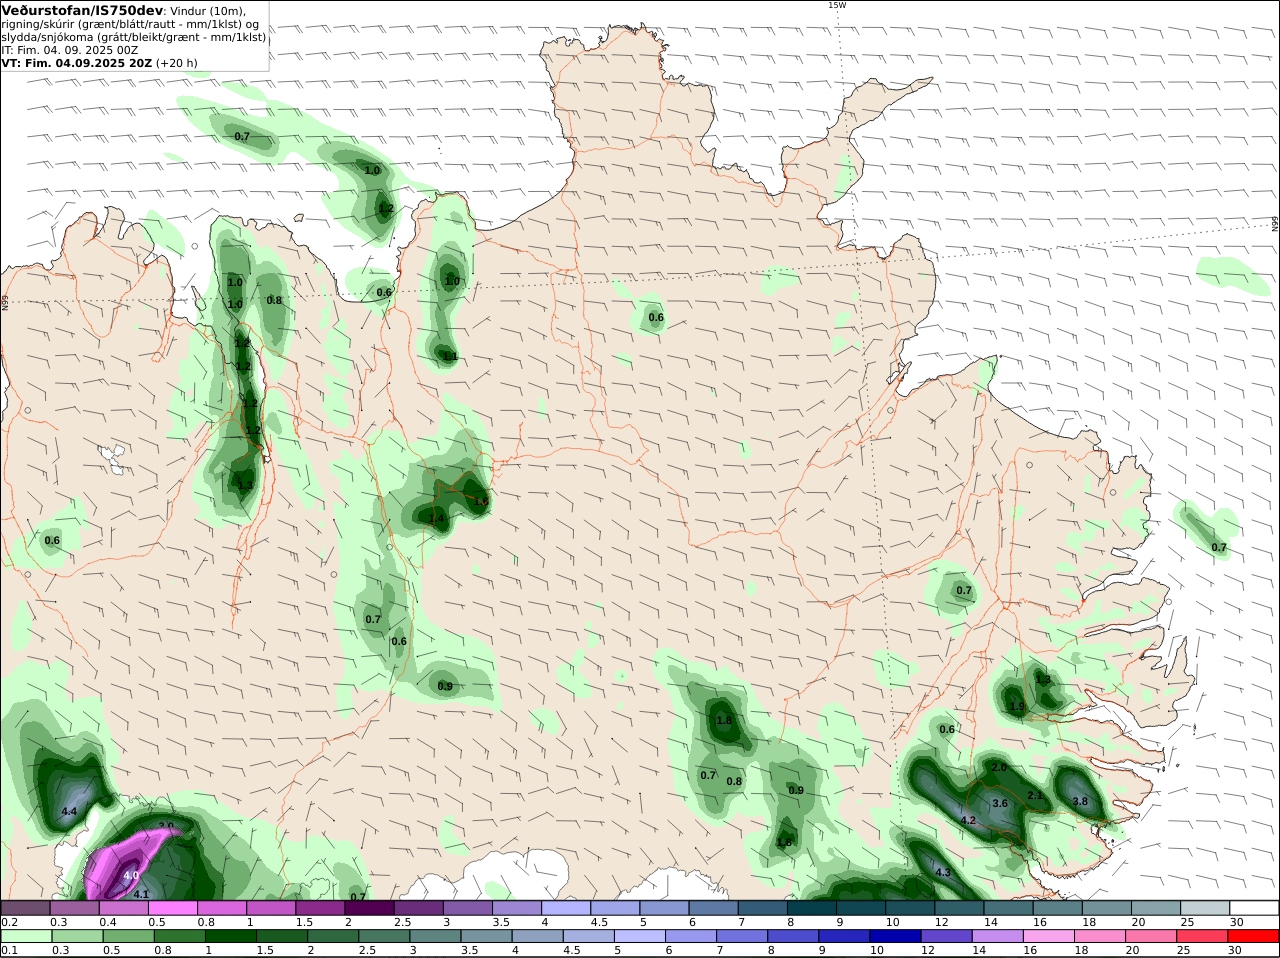Click the '1.9' precipitation value on the map

1018,707
